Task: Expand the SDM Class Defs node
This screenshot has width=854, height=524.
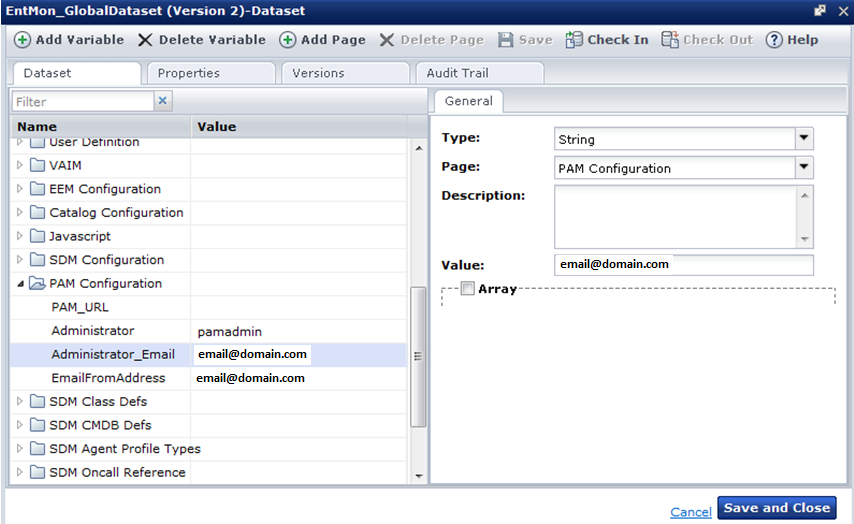Action: (x=20, y=401)
